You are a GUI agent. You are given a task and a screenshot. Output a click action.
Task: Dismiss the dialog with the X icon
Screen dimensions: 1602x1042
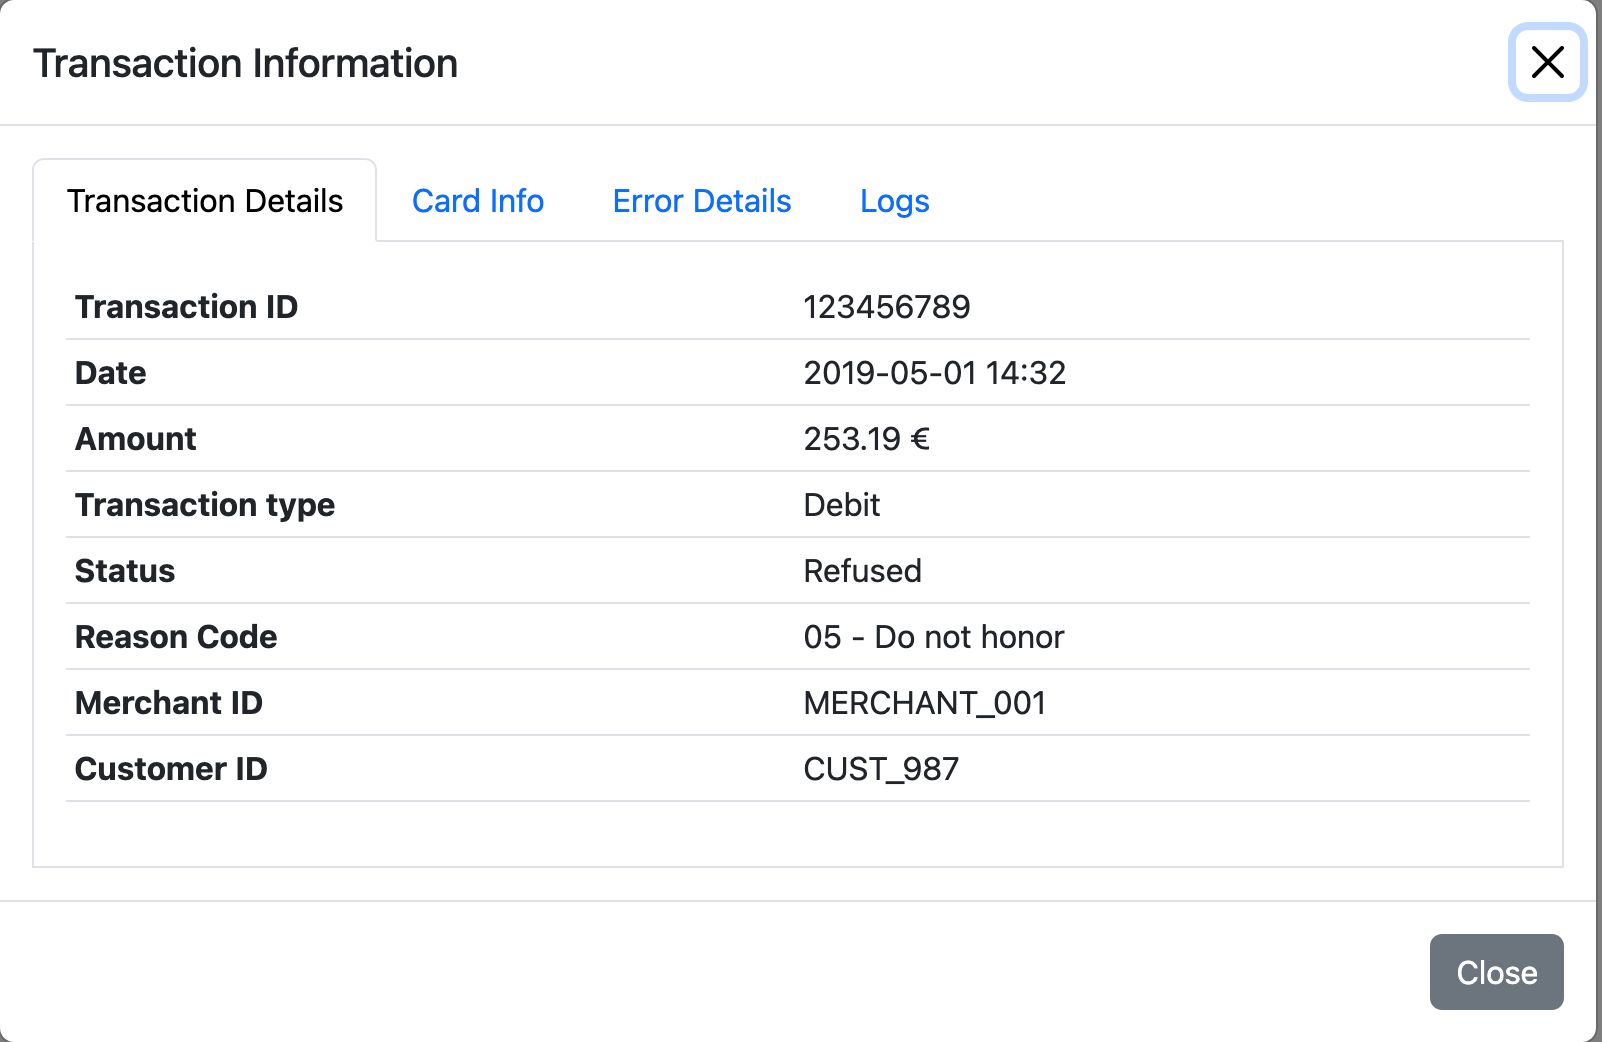click(x=1547, y=62)
